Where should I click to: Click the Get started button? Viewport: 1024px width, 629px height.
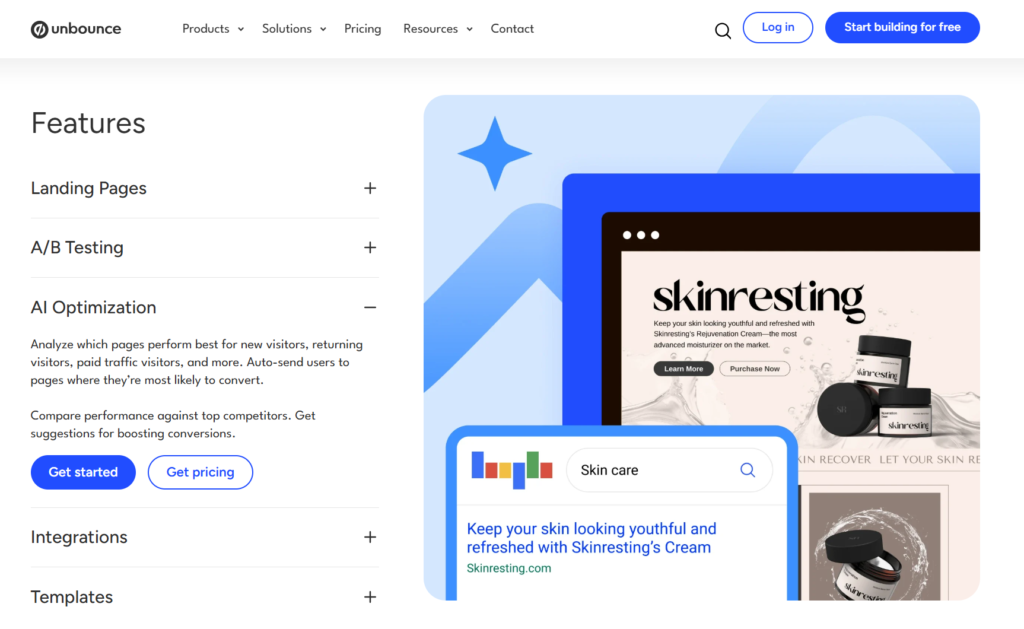pyautogui.click(x=83, y=472)
